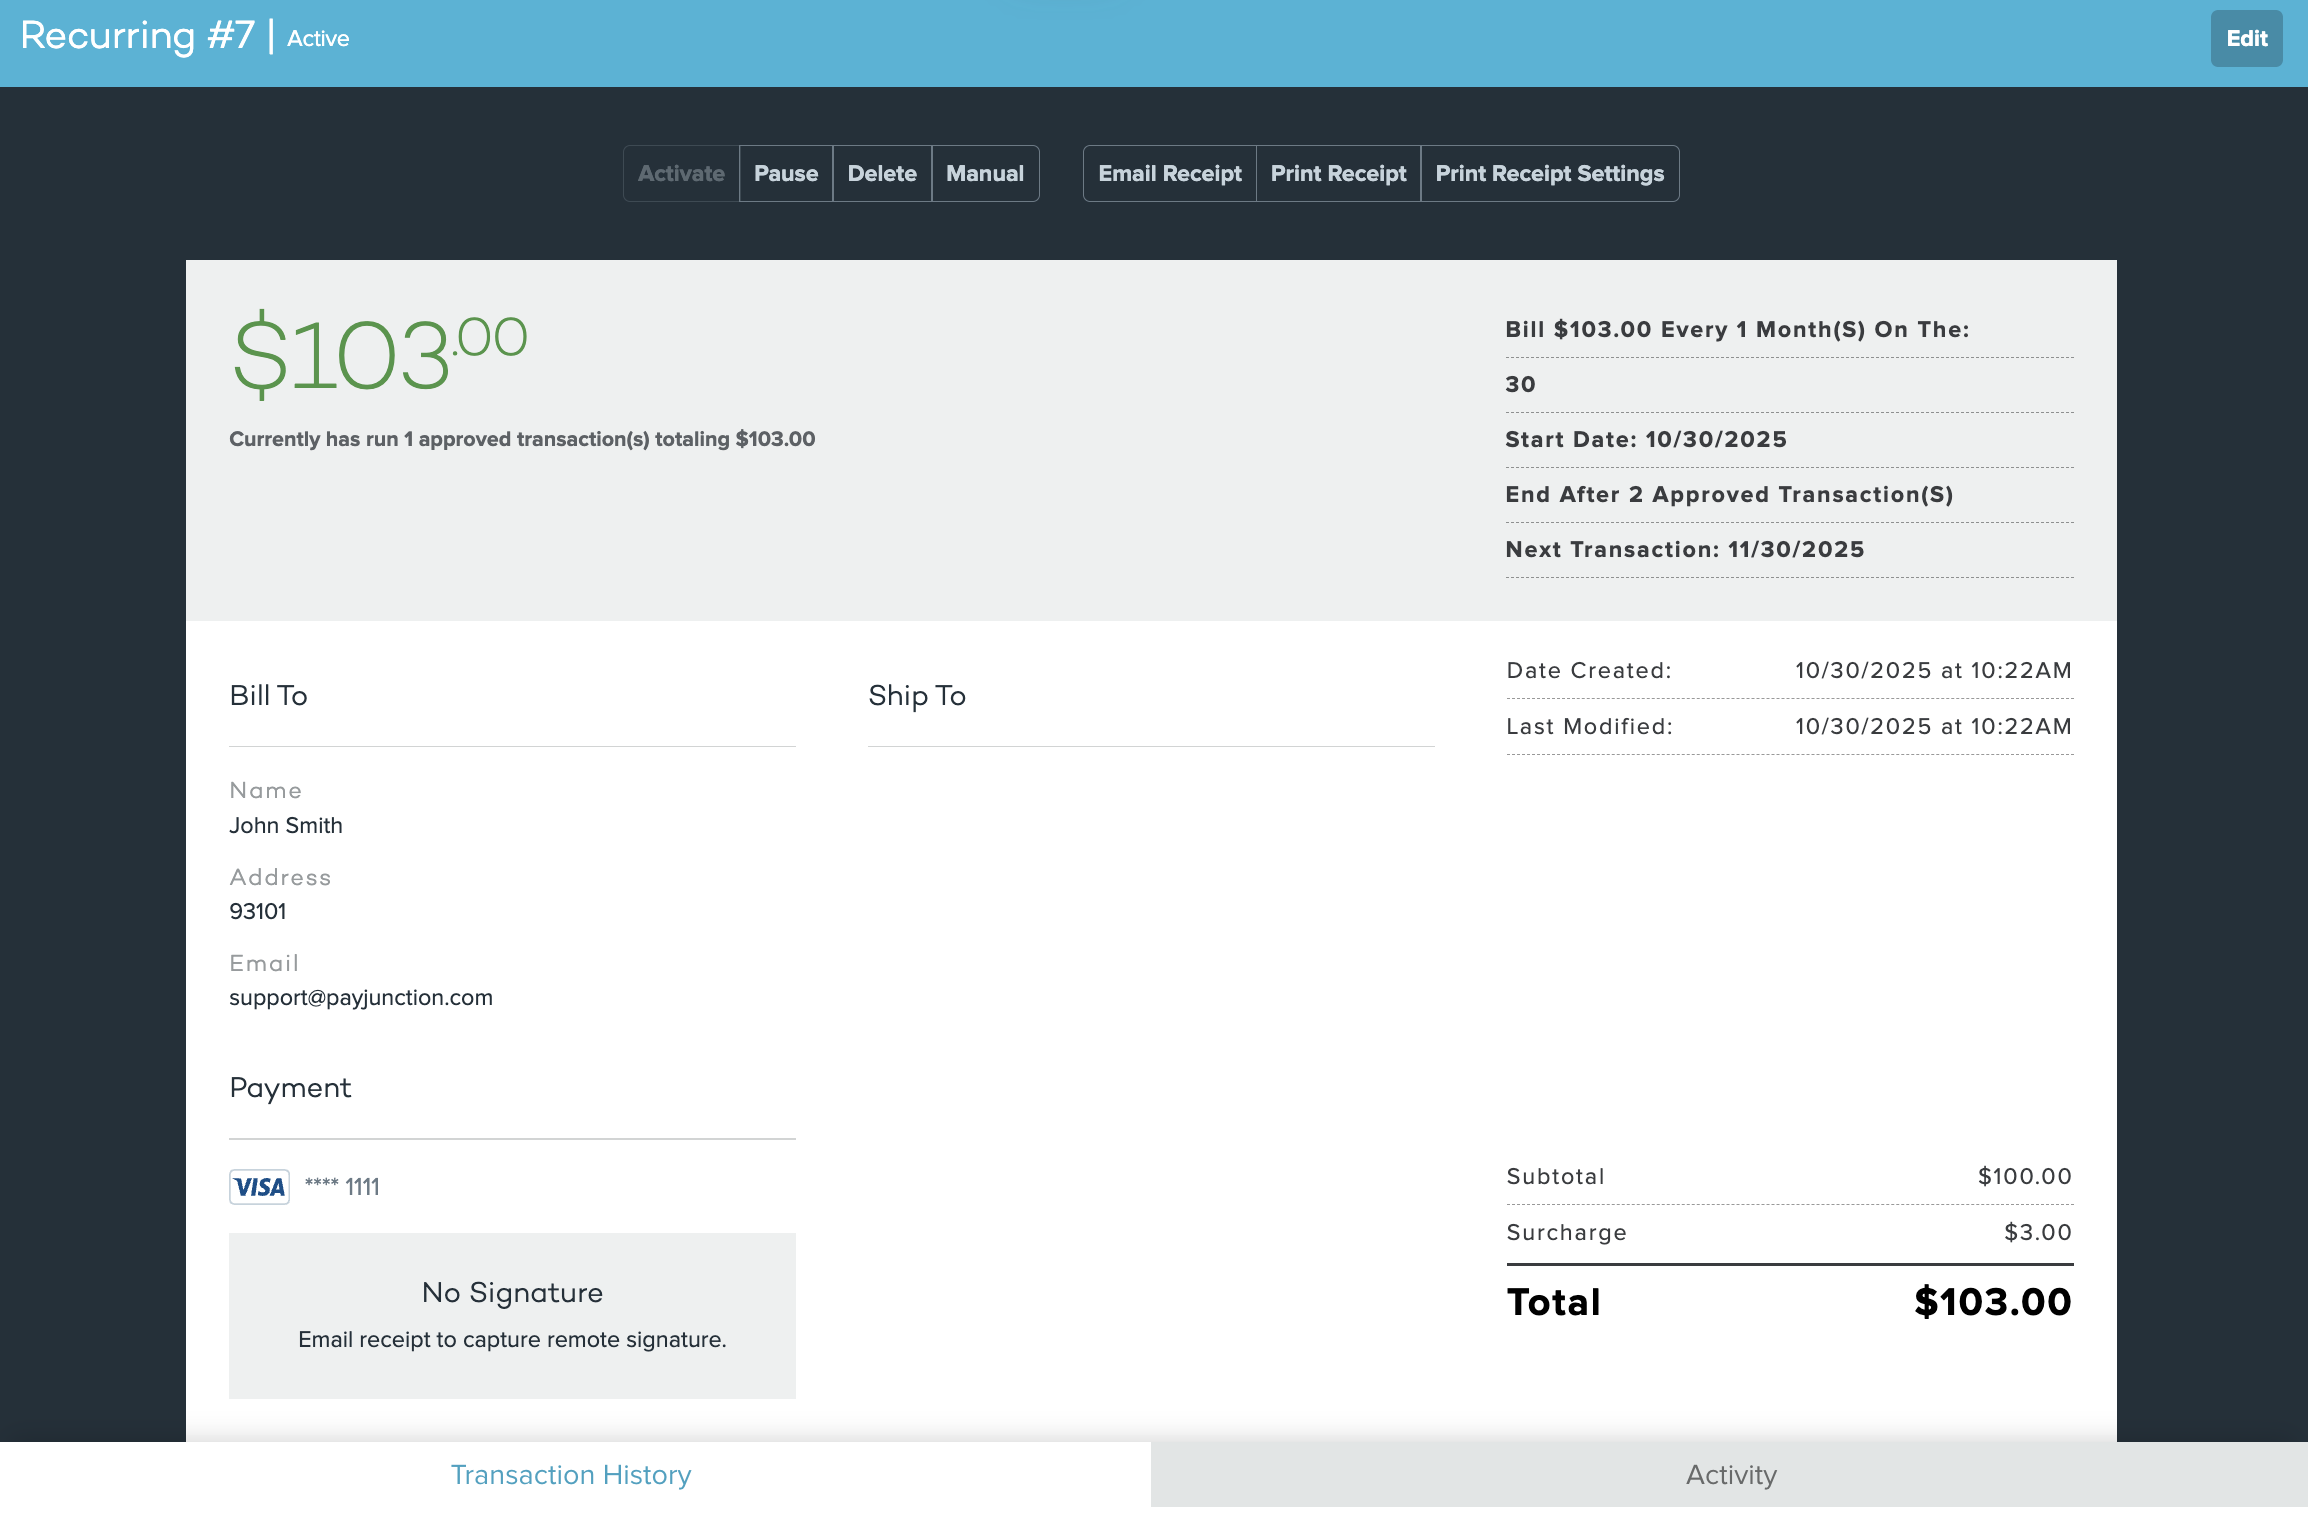The height and width of the screenshot is (1522, 2308).
Task: Click Email Receipt button
Action: coord(1170,174)
